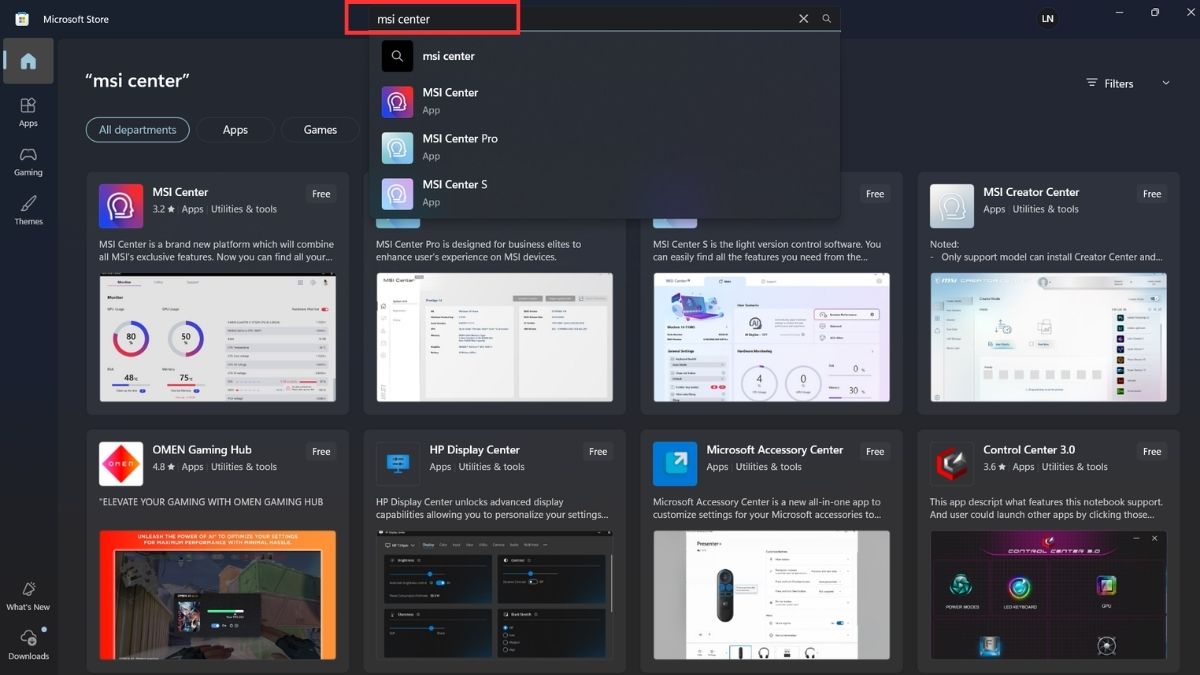Click the MSI Creator Center app icon

(952, 206)
